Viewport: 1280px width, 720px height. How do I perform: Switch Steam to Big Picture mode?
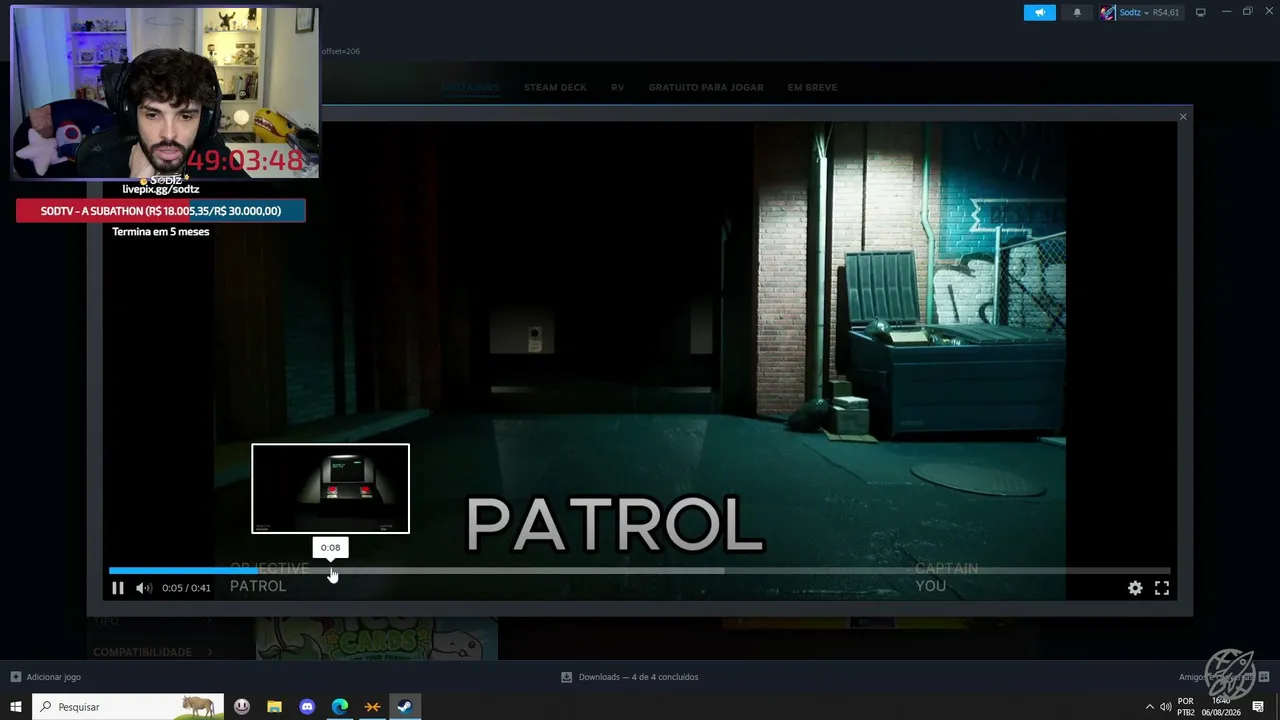pos(1201,12)
